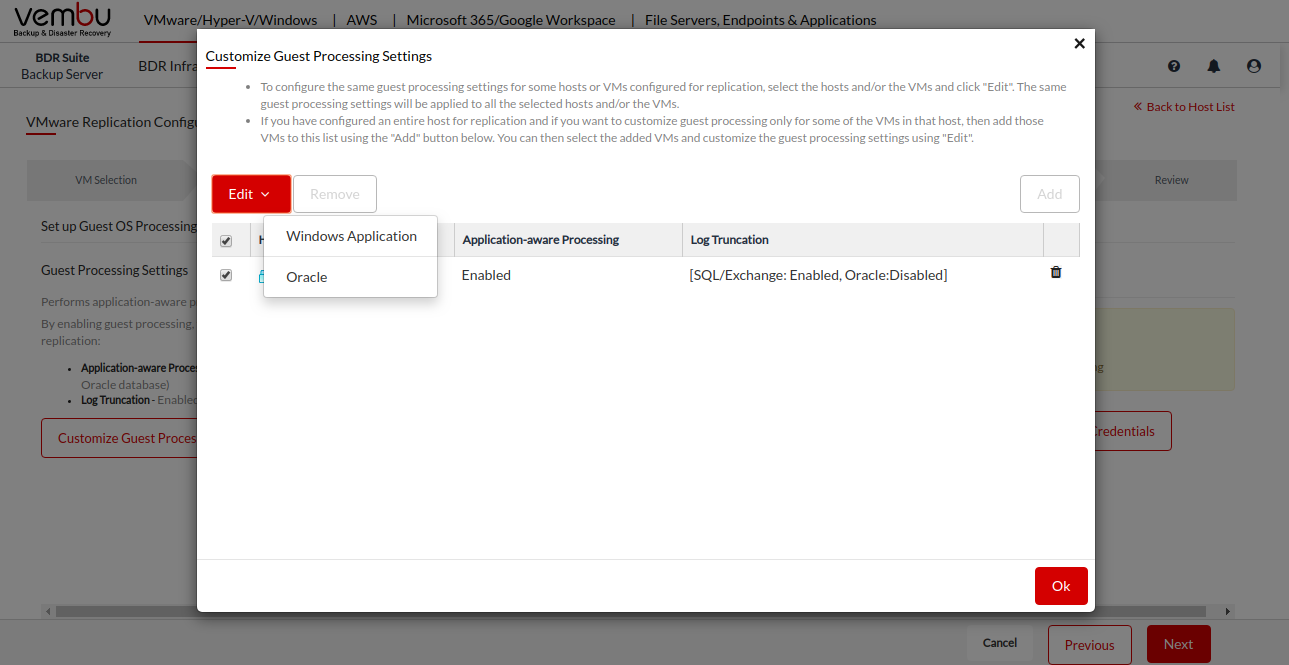This screenshot has width=1289, height=665.
Task: Click the horizontal scrollbar right arrow
Action: pyautogui.click(x=1228, y=611)
